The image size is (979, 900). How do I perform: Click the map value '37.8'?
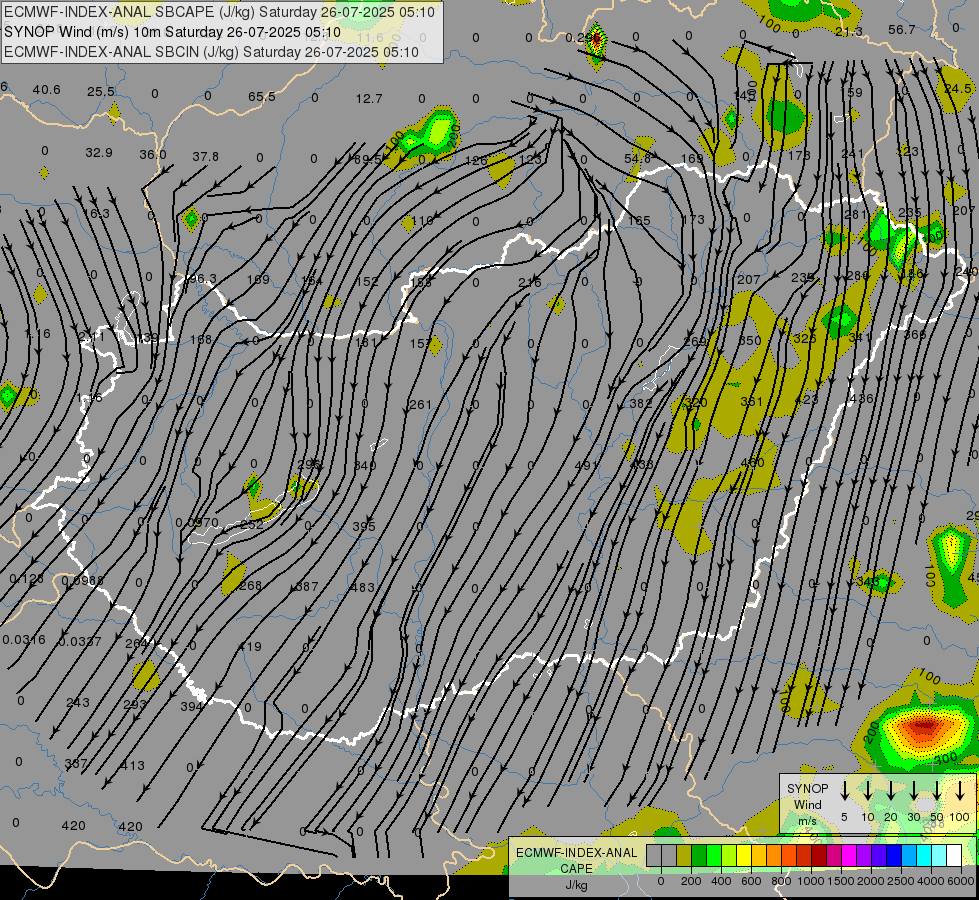(205, 156)
